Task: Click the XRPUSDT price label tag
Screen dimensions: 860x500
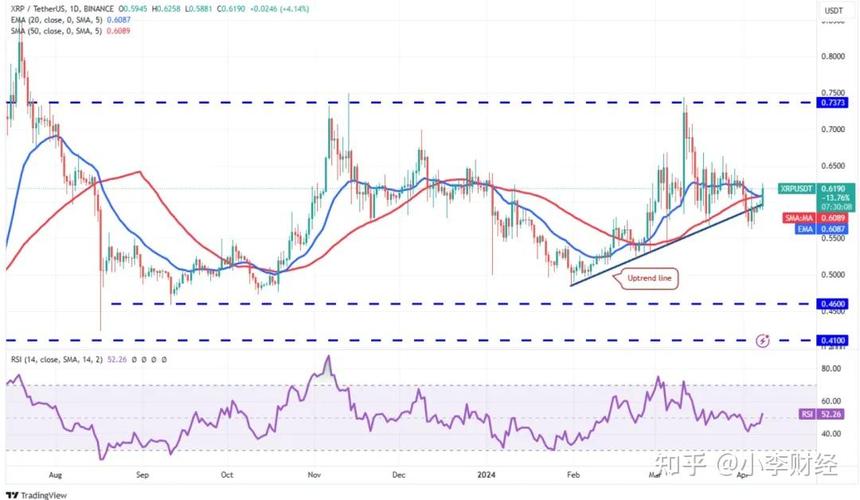Action: [797, 188]
